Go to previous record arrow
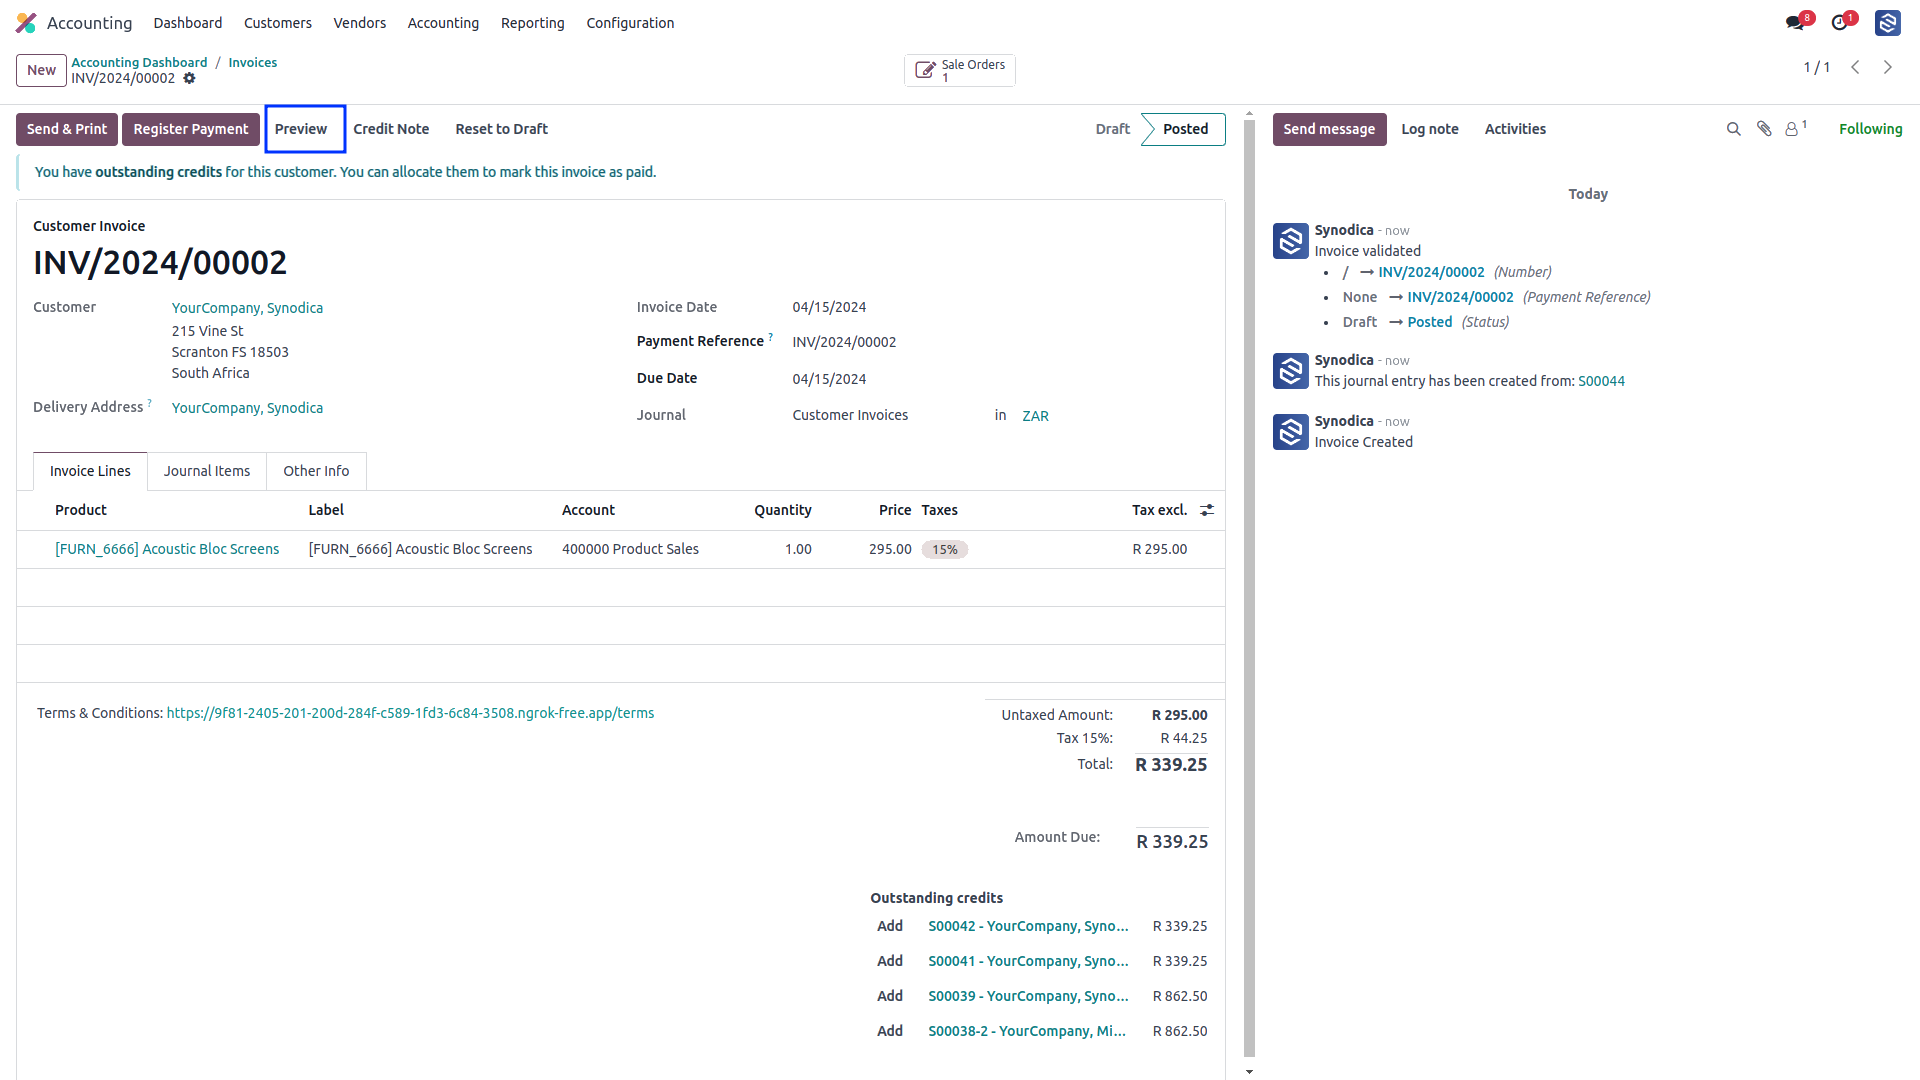The image size is (1920, 1080). click(x=1855, y=67)
